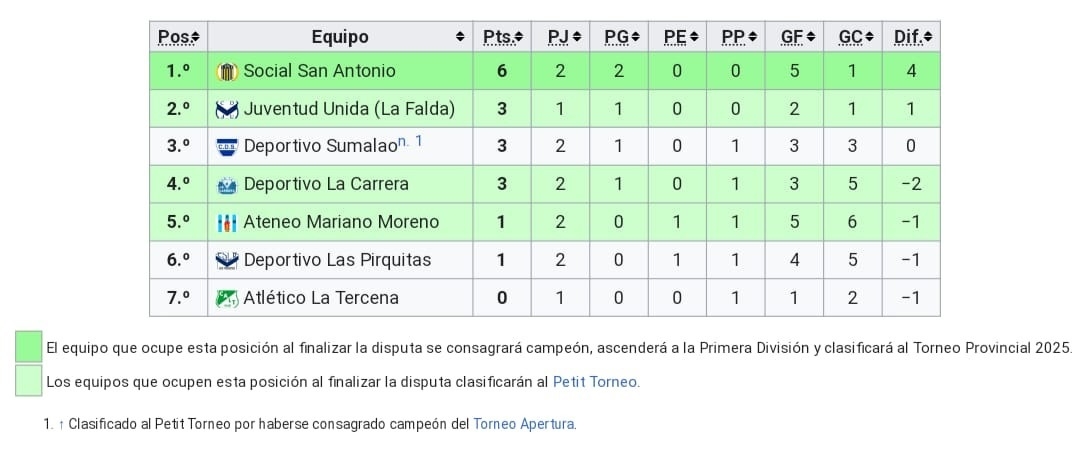Sort table by Equipo column arrows
Screen dimensions: 1080x457
point(460,37)
